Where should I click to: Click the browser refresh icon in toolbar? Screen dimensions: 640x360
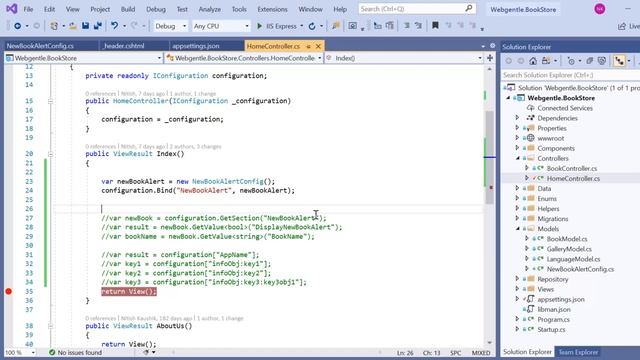click(x=312, y=26)
